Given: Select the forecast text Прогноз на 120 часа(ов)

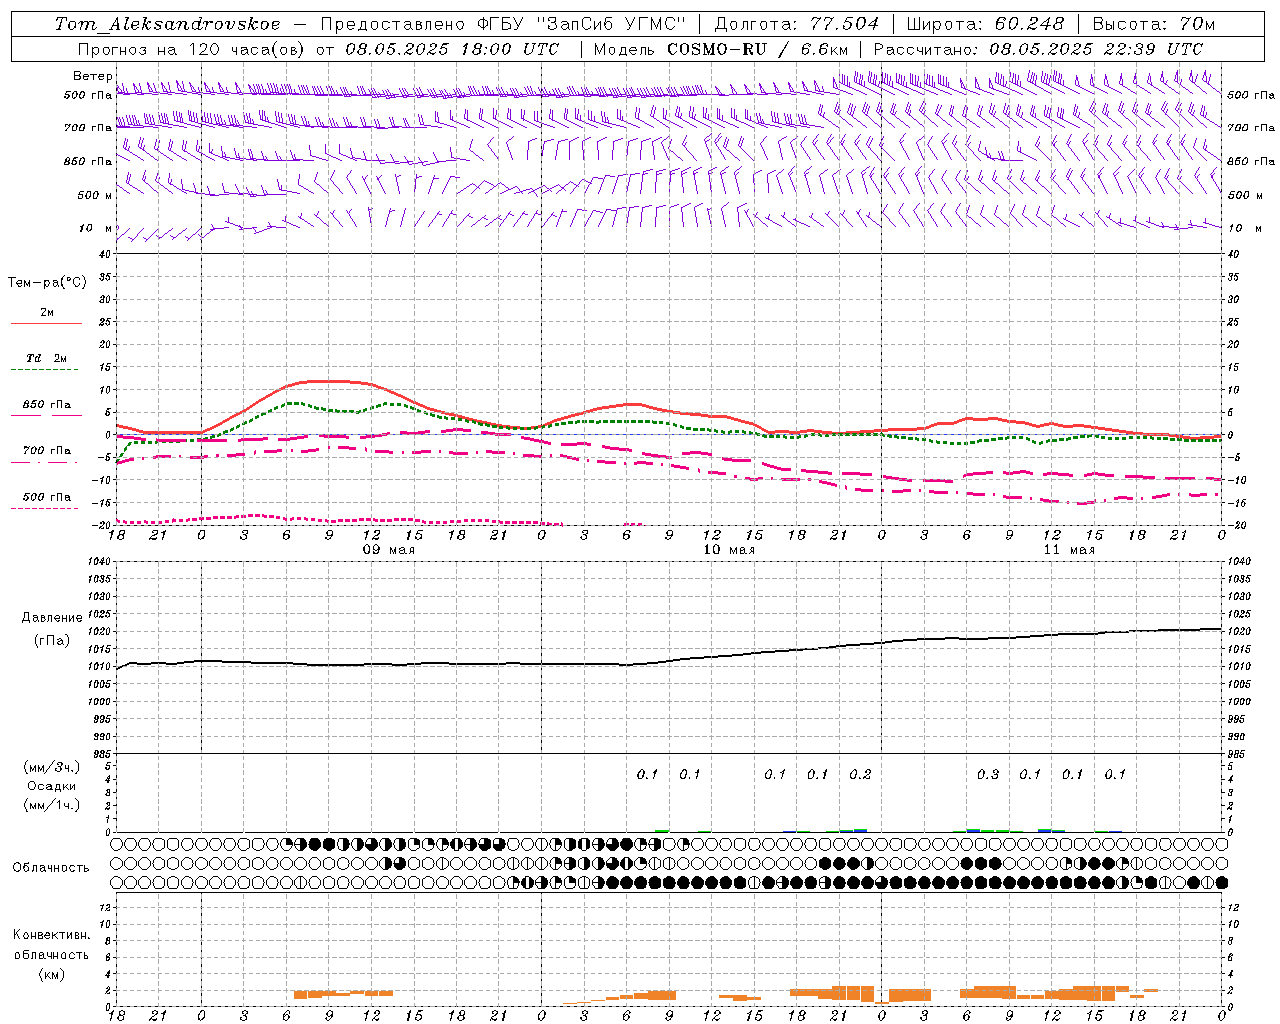Looking at the screenshot, I should [191, 49].
